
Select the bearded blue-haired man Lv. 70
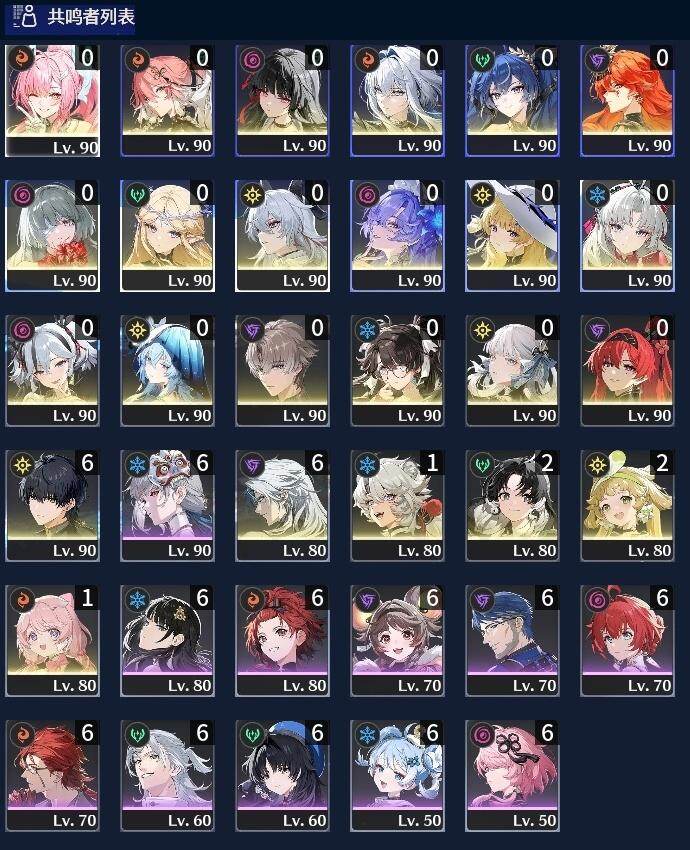pos(512,641)
